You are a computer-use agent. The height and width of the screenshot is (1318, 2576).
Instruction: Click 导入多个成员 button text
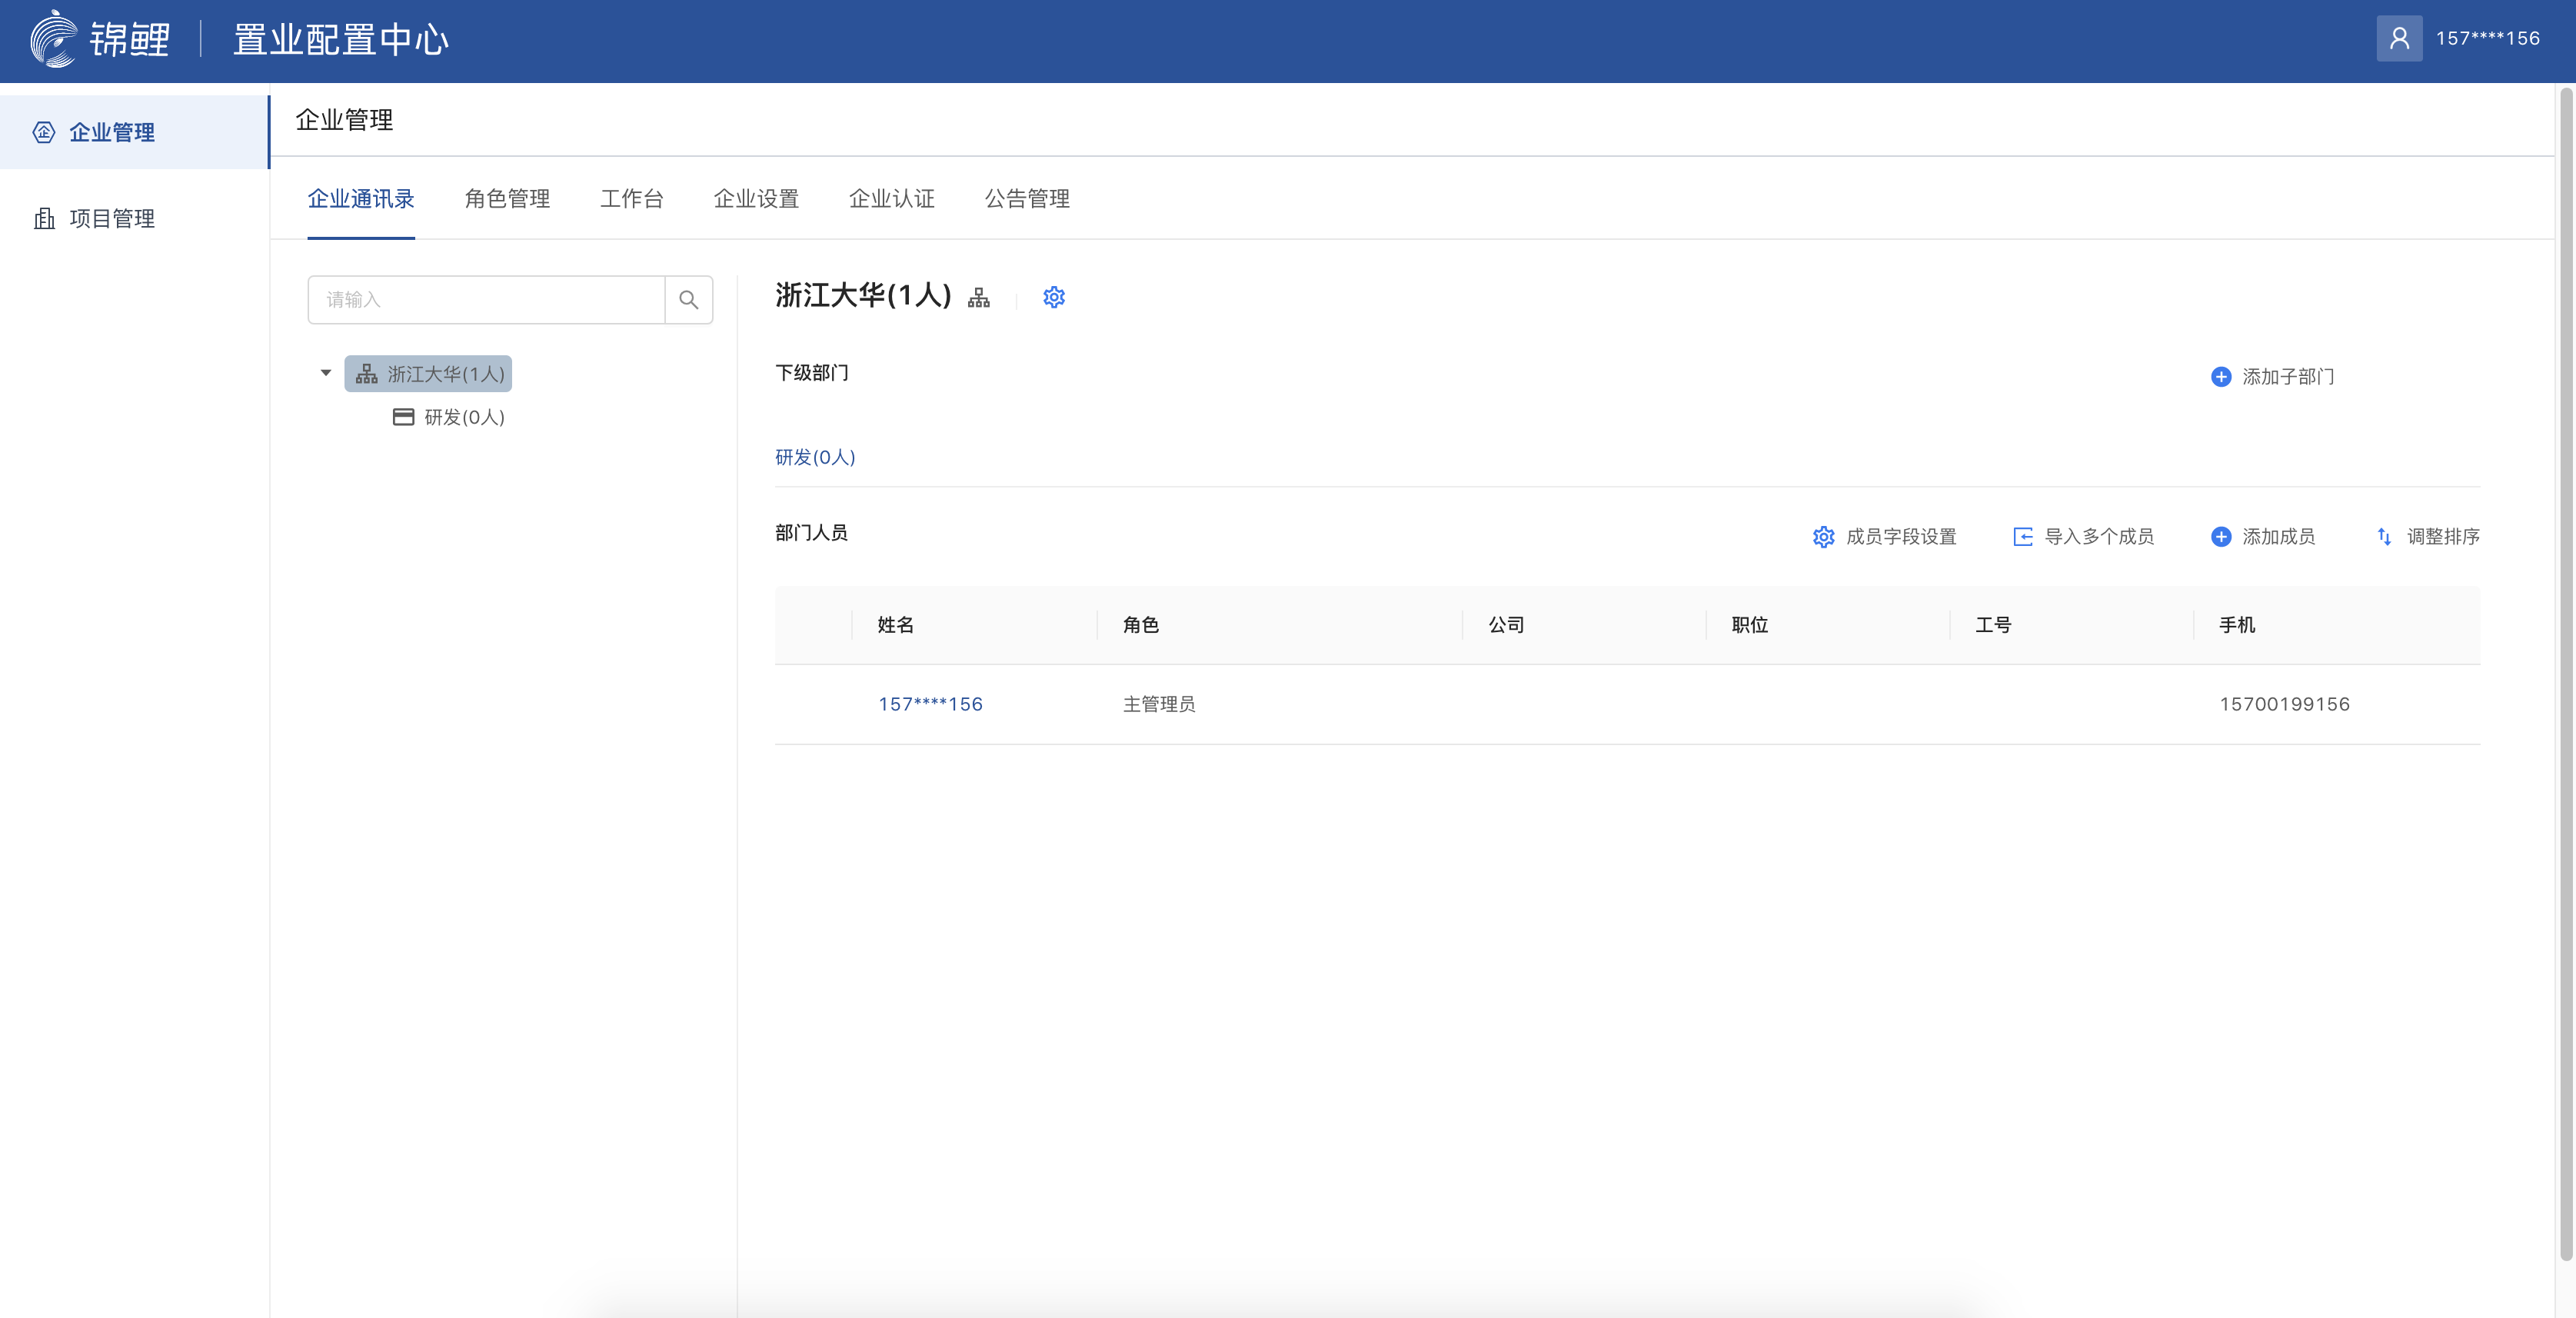[x=2099, y=537]
